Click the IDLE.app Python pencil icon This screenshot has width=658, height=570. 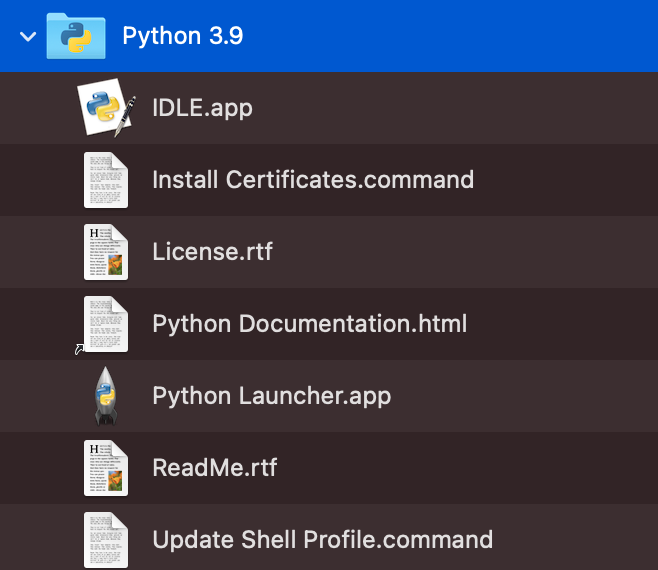coord(107,108)
